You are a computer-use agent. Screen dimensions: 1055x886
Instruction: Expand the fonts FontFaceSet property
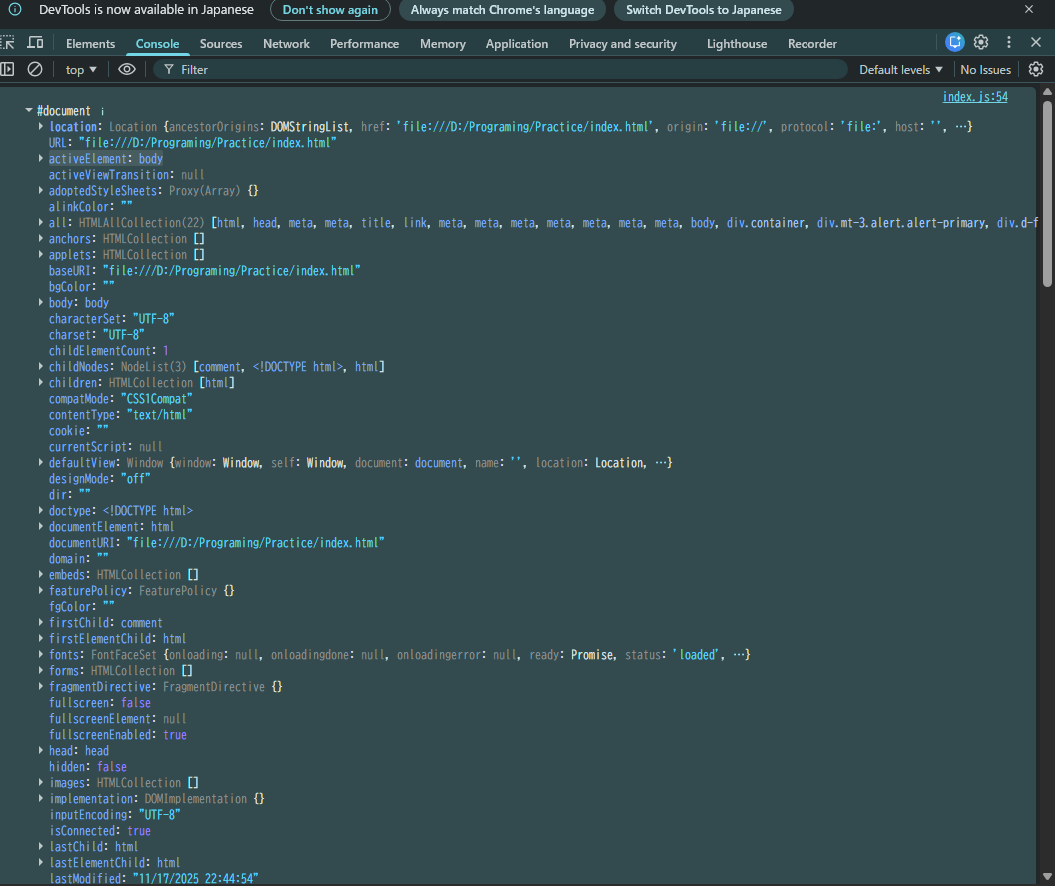click(41, 655)
